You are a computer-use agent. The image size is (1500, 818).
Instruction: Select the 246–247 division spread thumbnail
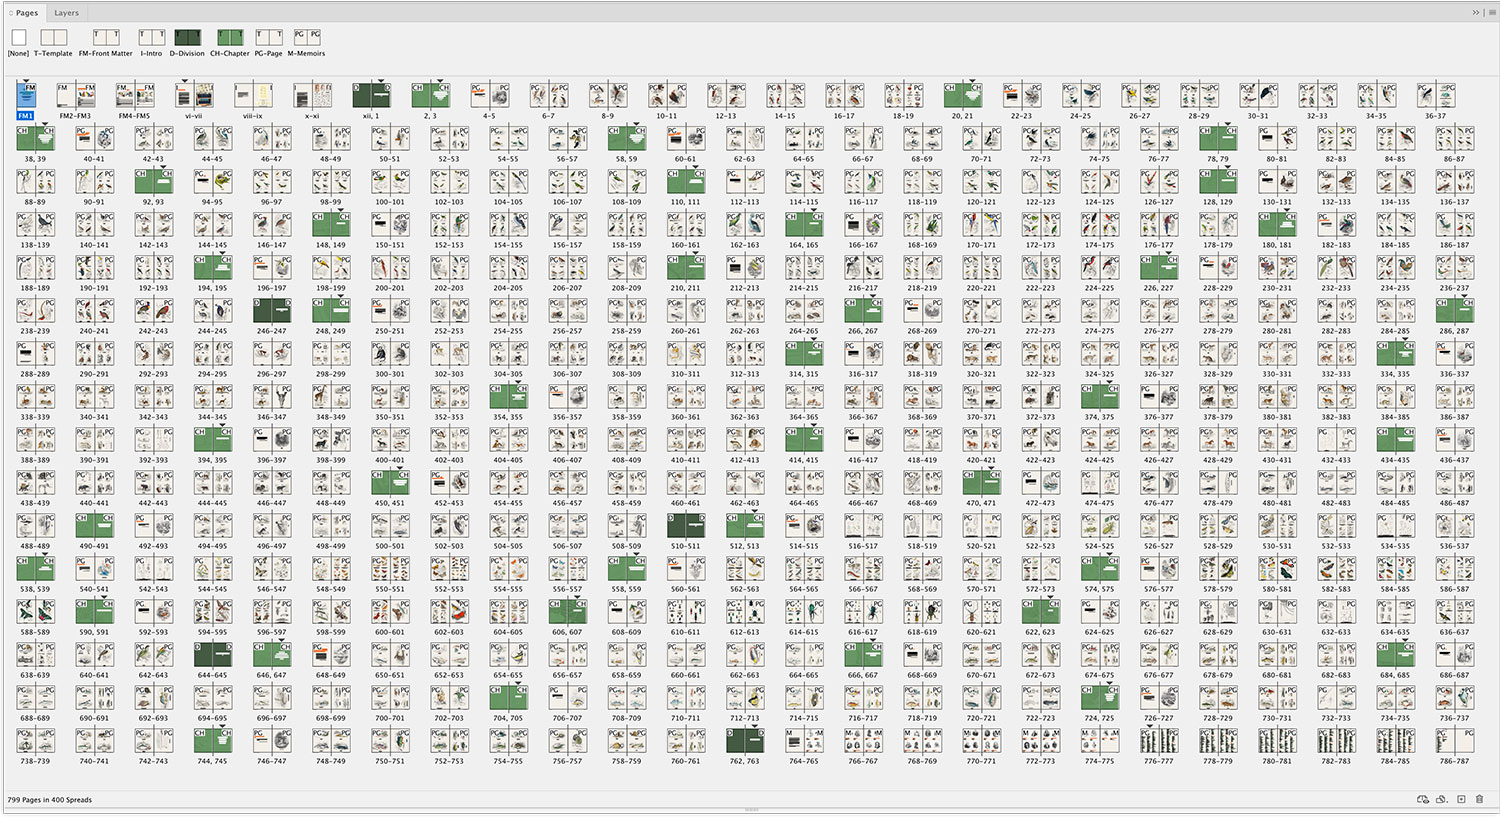tap(271, 311)
